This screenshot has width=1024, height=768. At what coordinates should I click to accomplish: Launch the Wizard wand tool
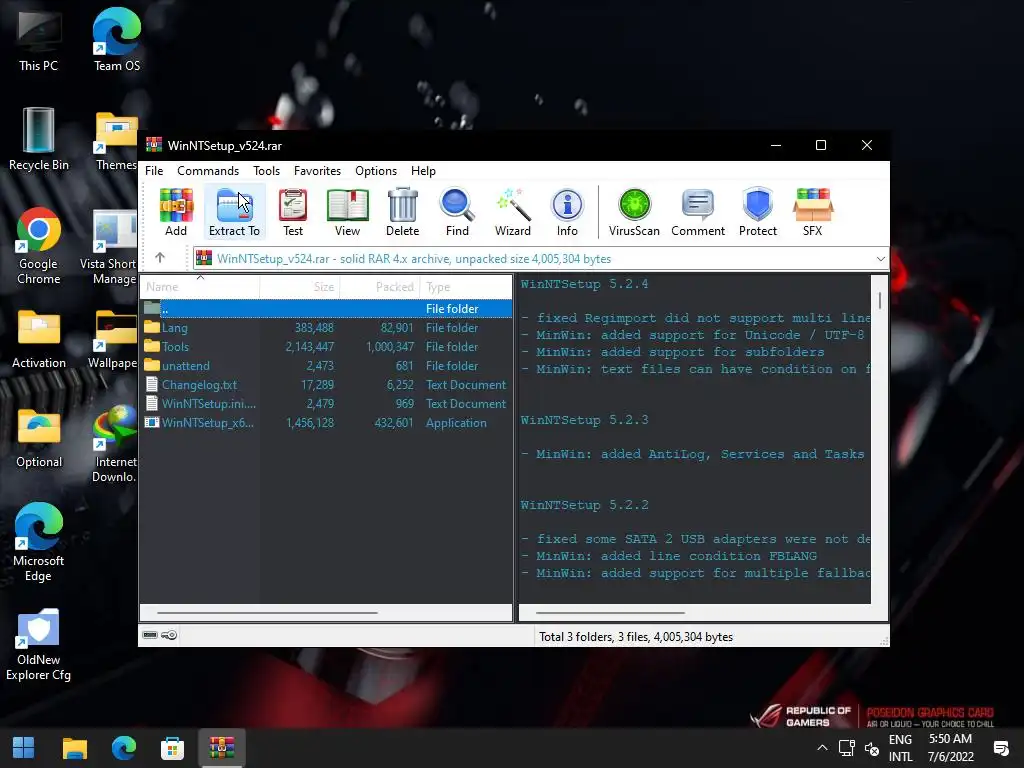coord(513,212)
